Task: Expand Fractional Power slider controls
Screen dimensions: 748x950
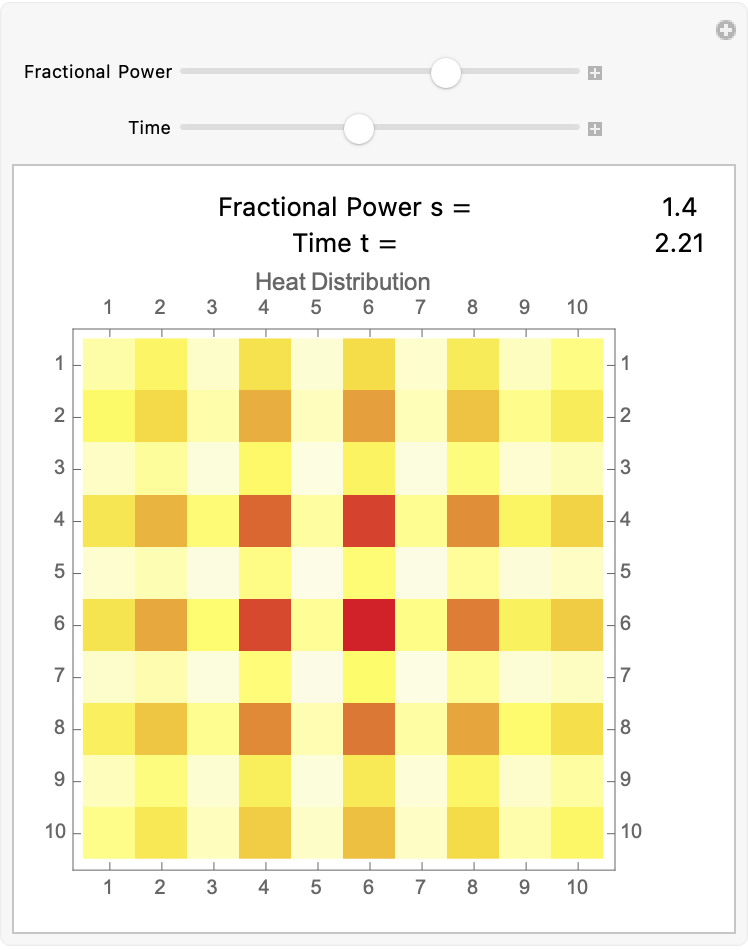Action: pyautogui.click(x=595, y=73)
